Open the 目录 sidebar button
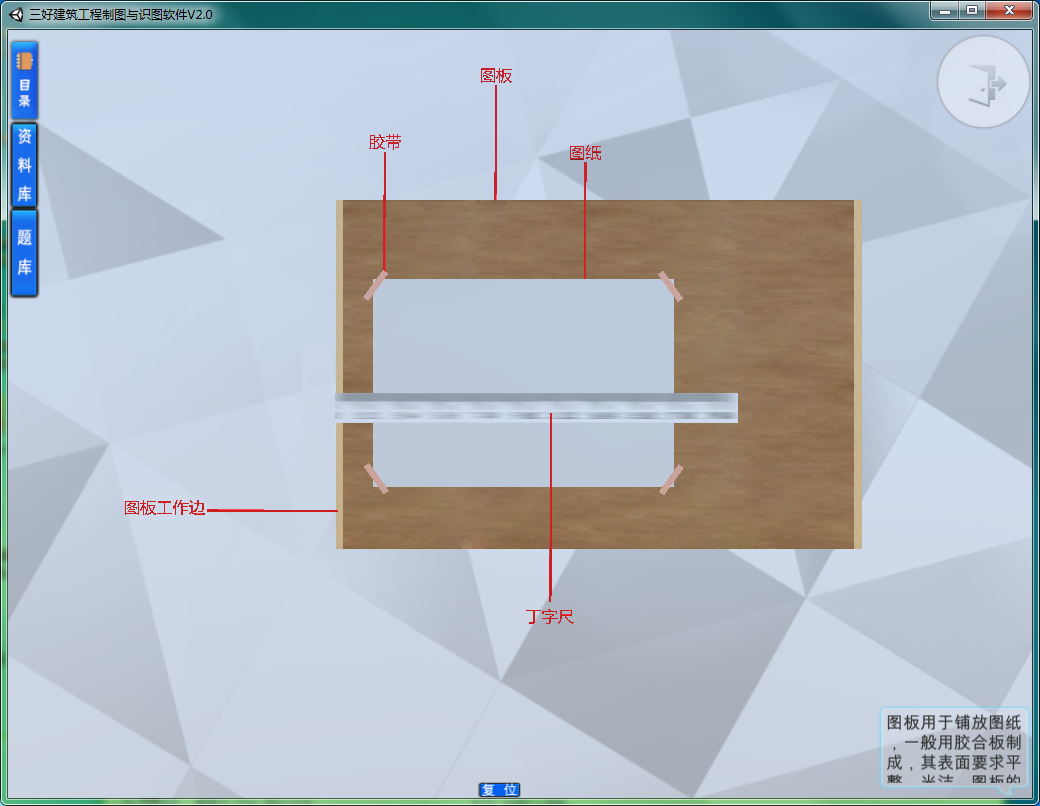 24,80
